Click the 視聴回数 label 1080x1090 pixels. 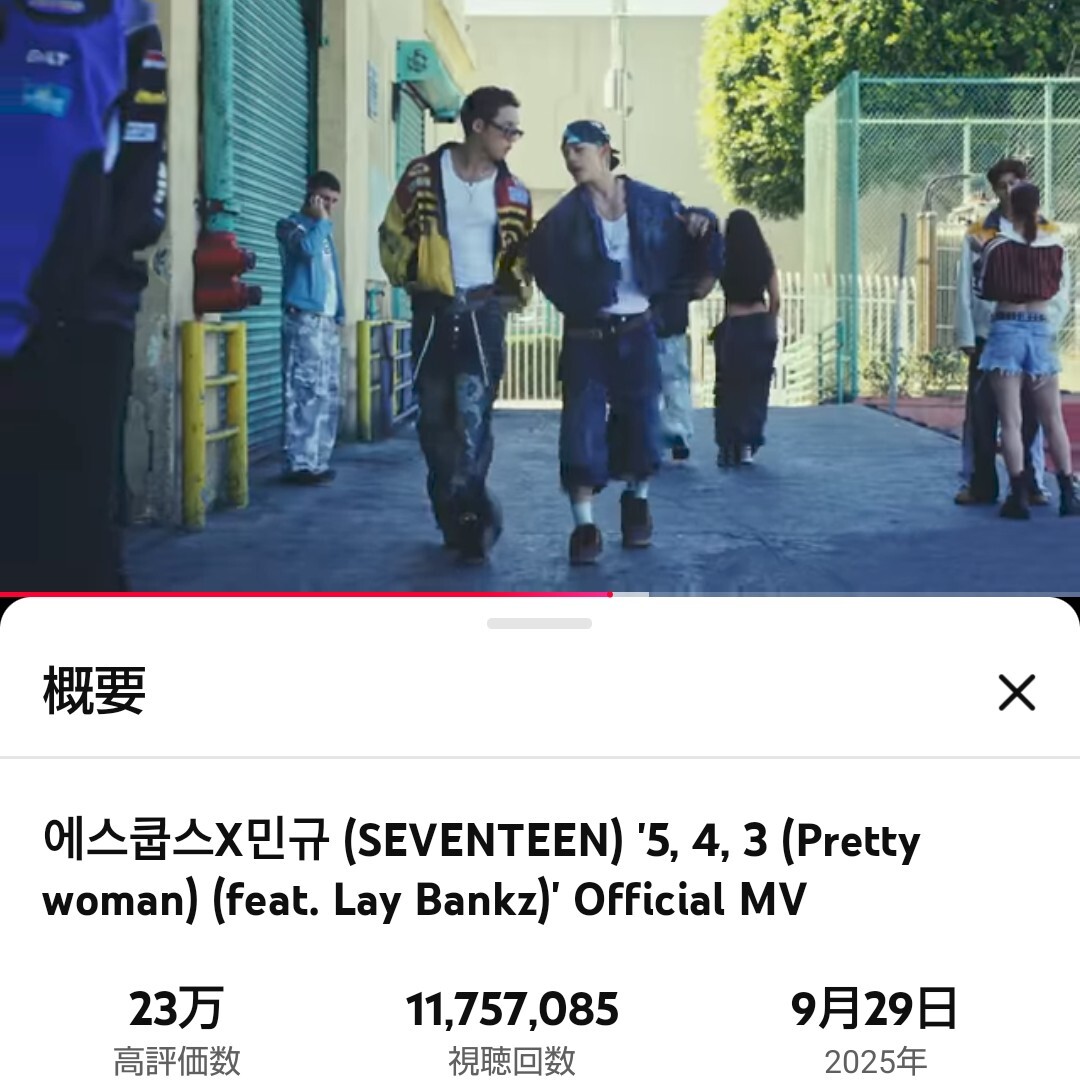(x=512, y=1061)
